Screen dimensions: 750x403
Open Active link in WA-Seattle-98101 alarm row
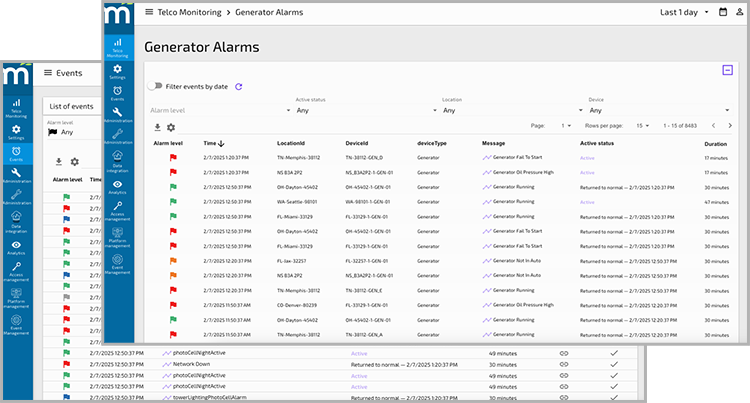[x=587, y=202]
